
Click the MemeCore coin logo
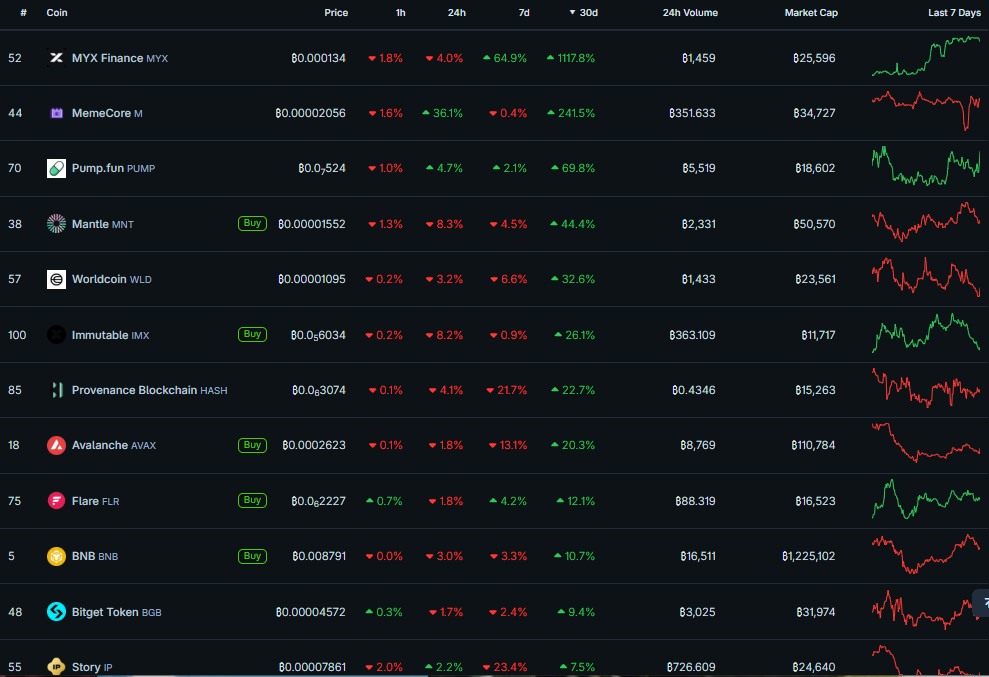click(56, 113)
